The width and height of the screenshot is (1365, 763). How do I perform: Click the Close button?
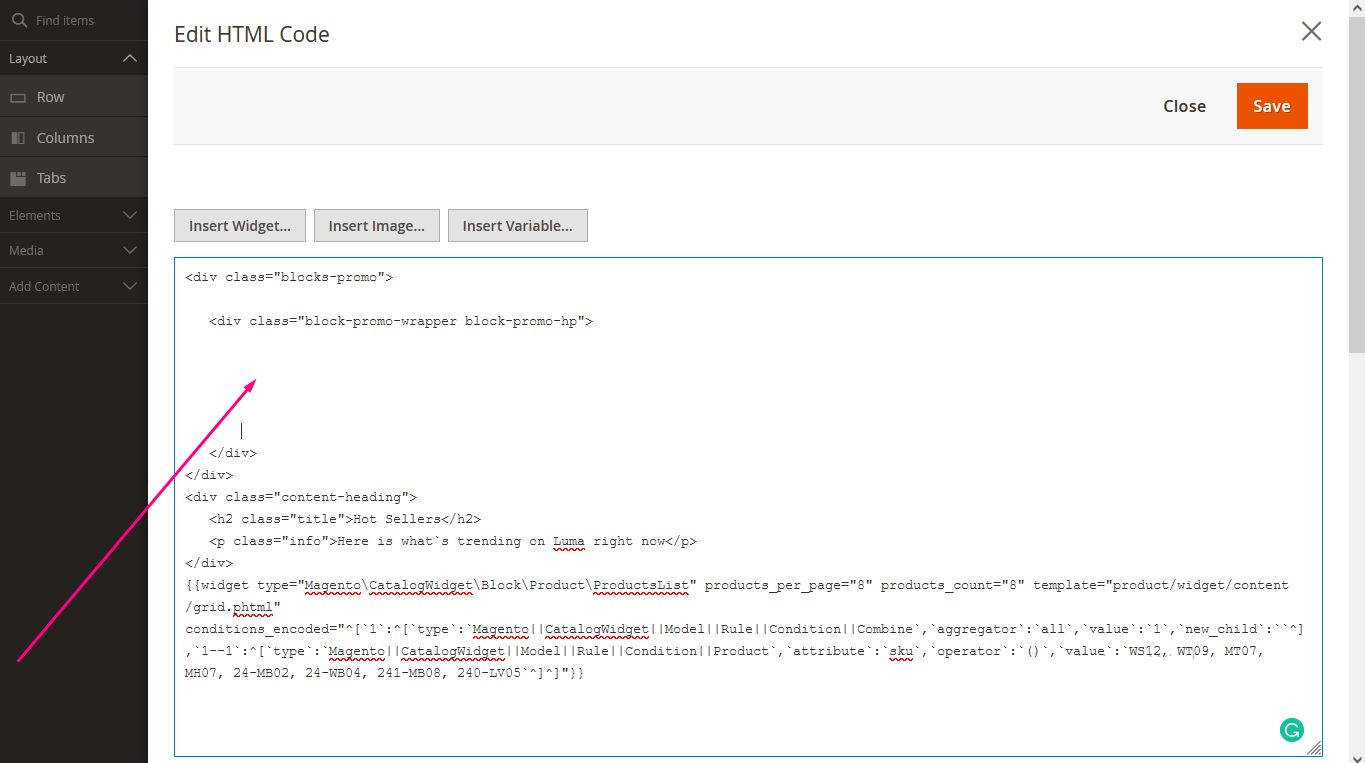click(1184, 105)
